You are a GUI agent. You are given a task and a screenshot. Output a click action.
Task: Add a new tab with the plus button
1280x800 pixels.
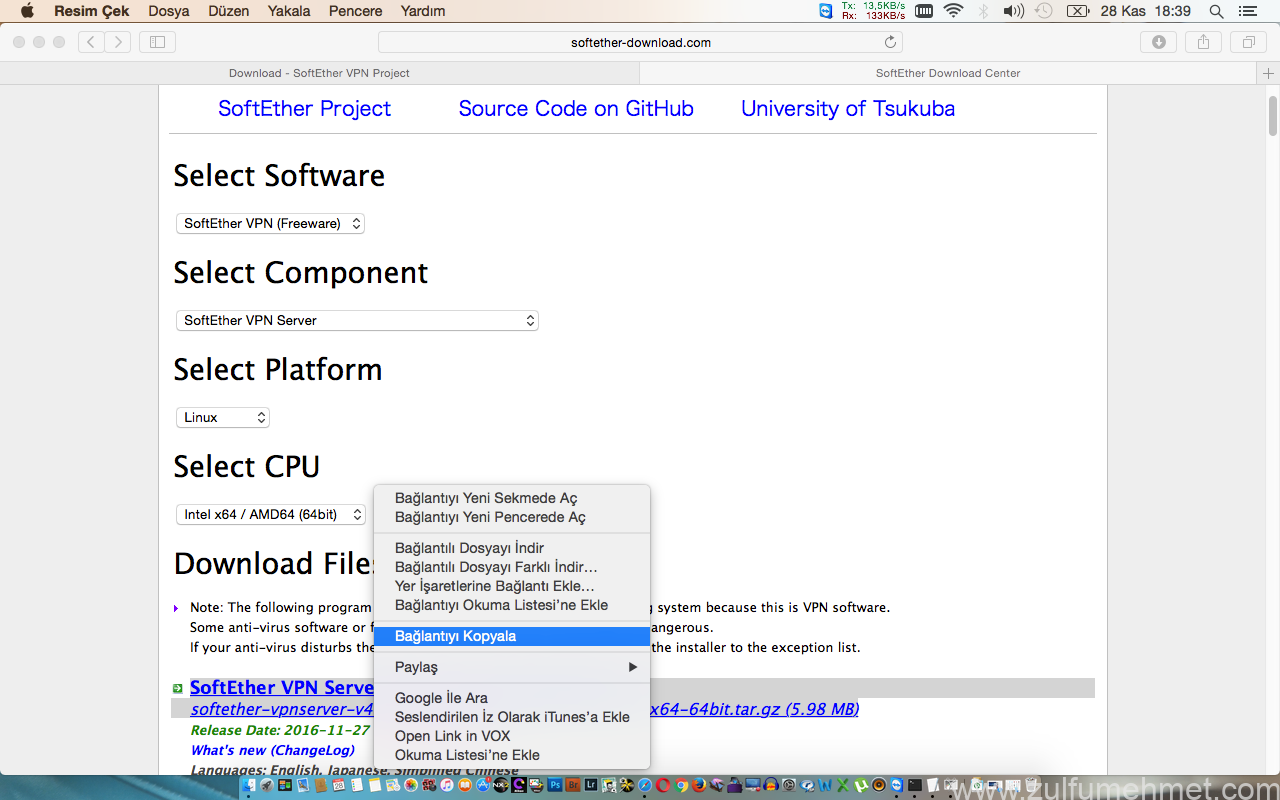click(x=1268, y=73)
